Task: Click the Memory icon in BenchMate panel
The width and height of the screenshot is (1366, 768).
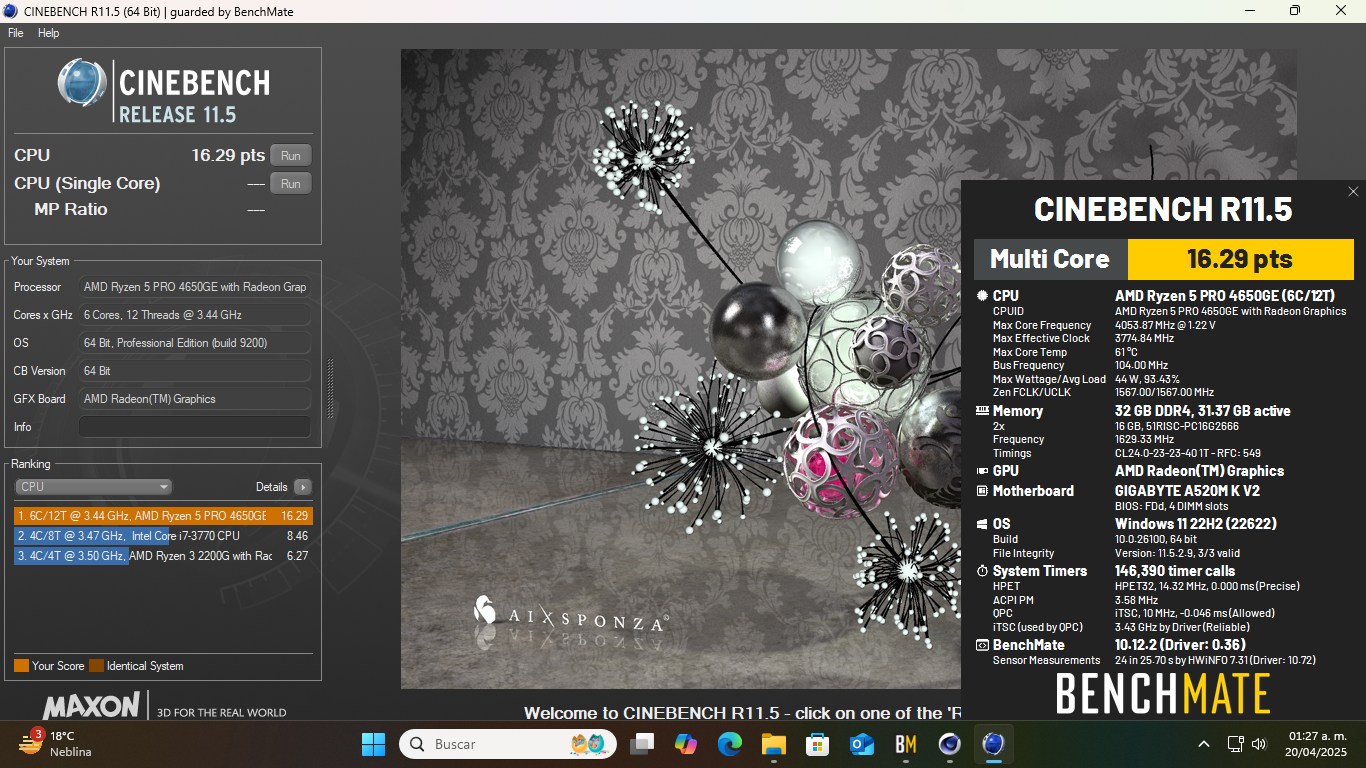Action: [x=982, y=411]
